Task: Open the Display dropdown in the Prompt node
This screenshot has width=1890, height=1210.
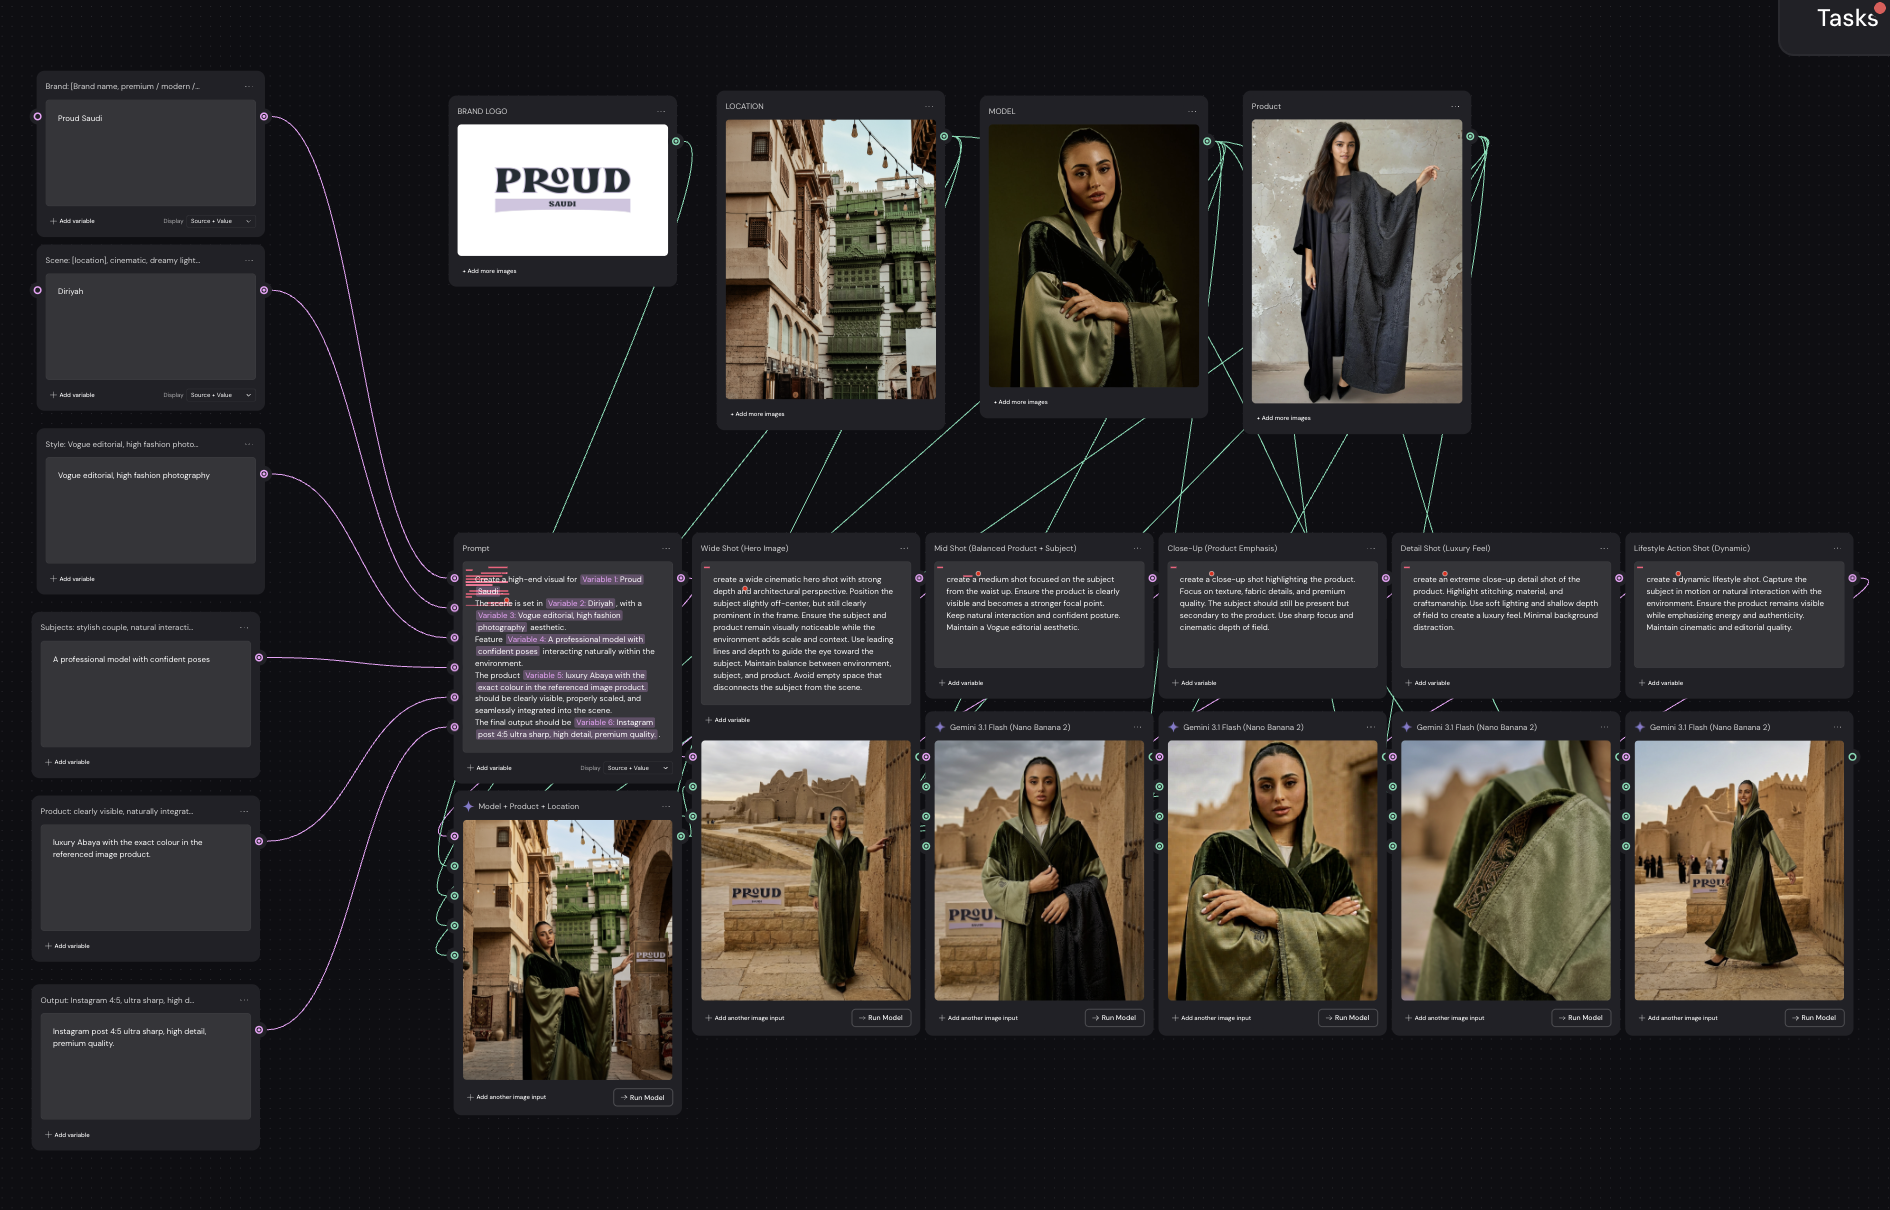Action: [x=637, y=768]
